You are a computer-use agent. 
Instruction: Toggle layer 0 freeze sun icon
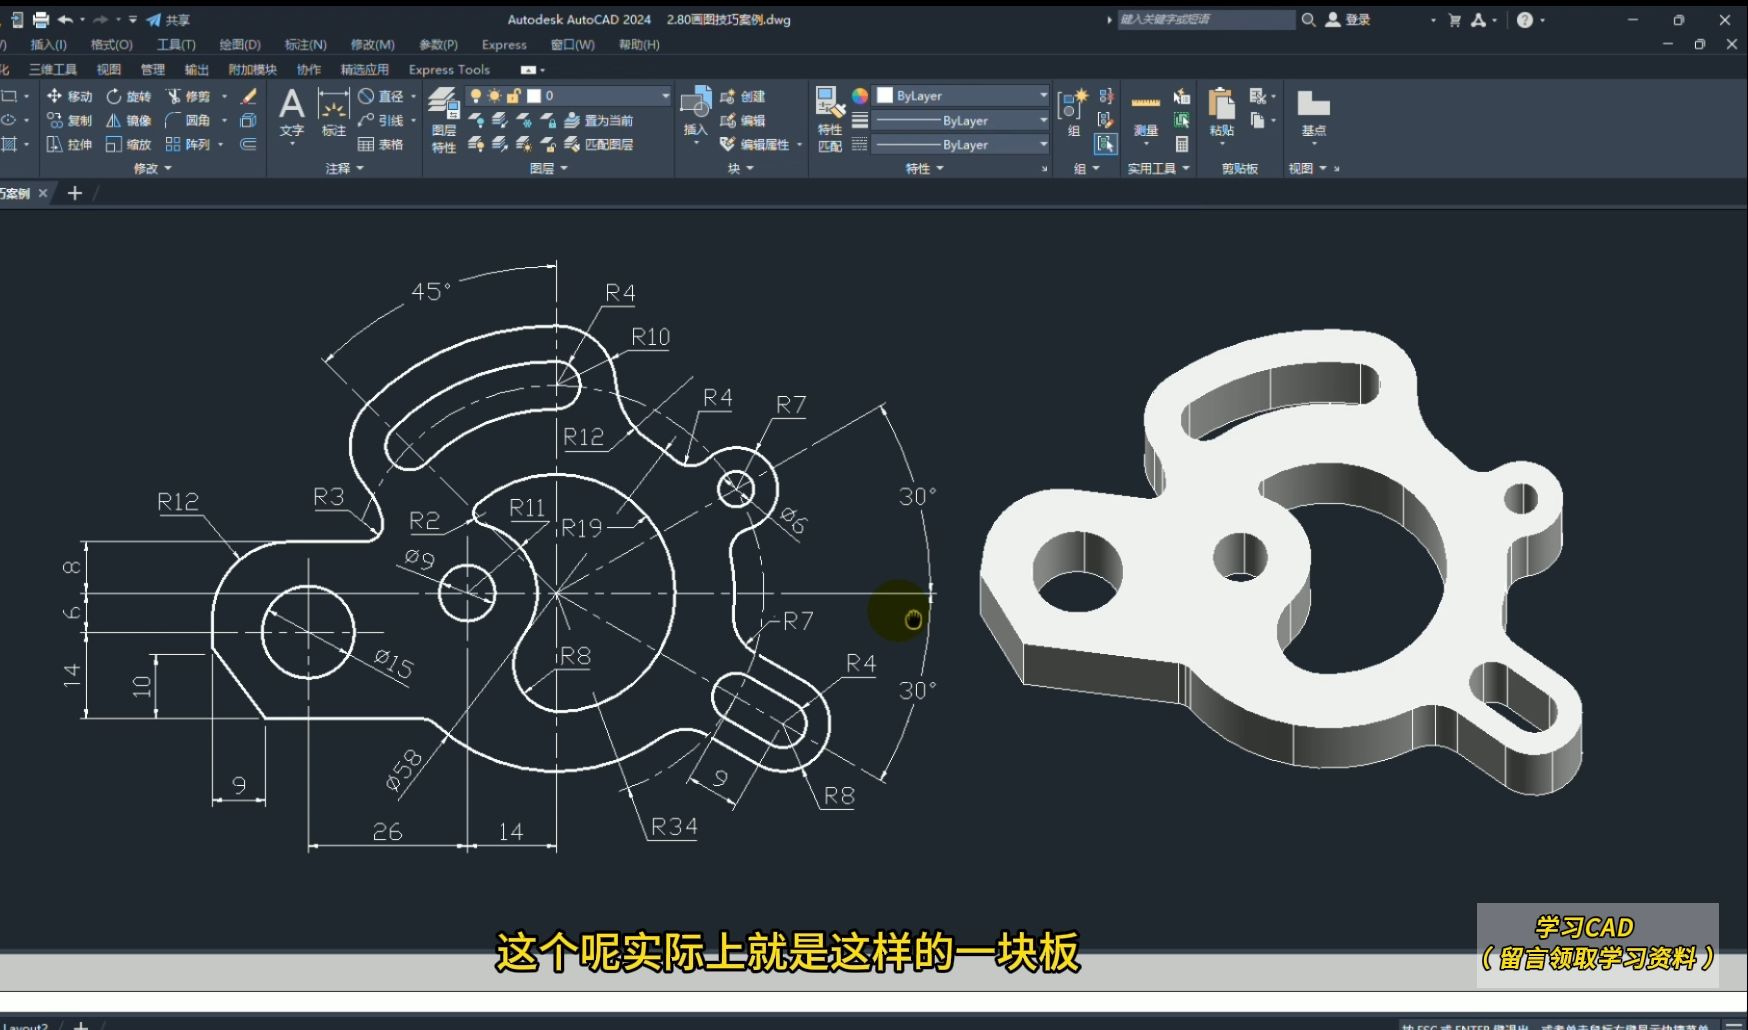click(494, 96)
